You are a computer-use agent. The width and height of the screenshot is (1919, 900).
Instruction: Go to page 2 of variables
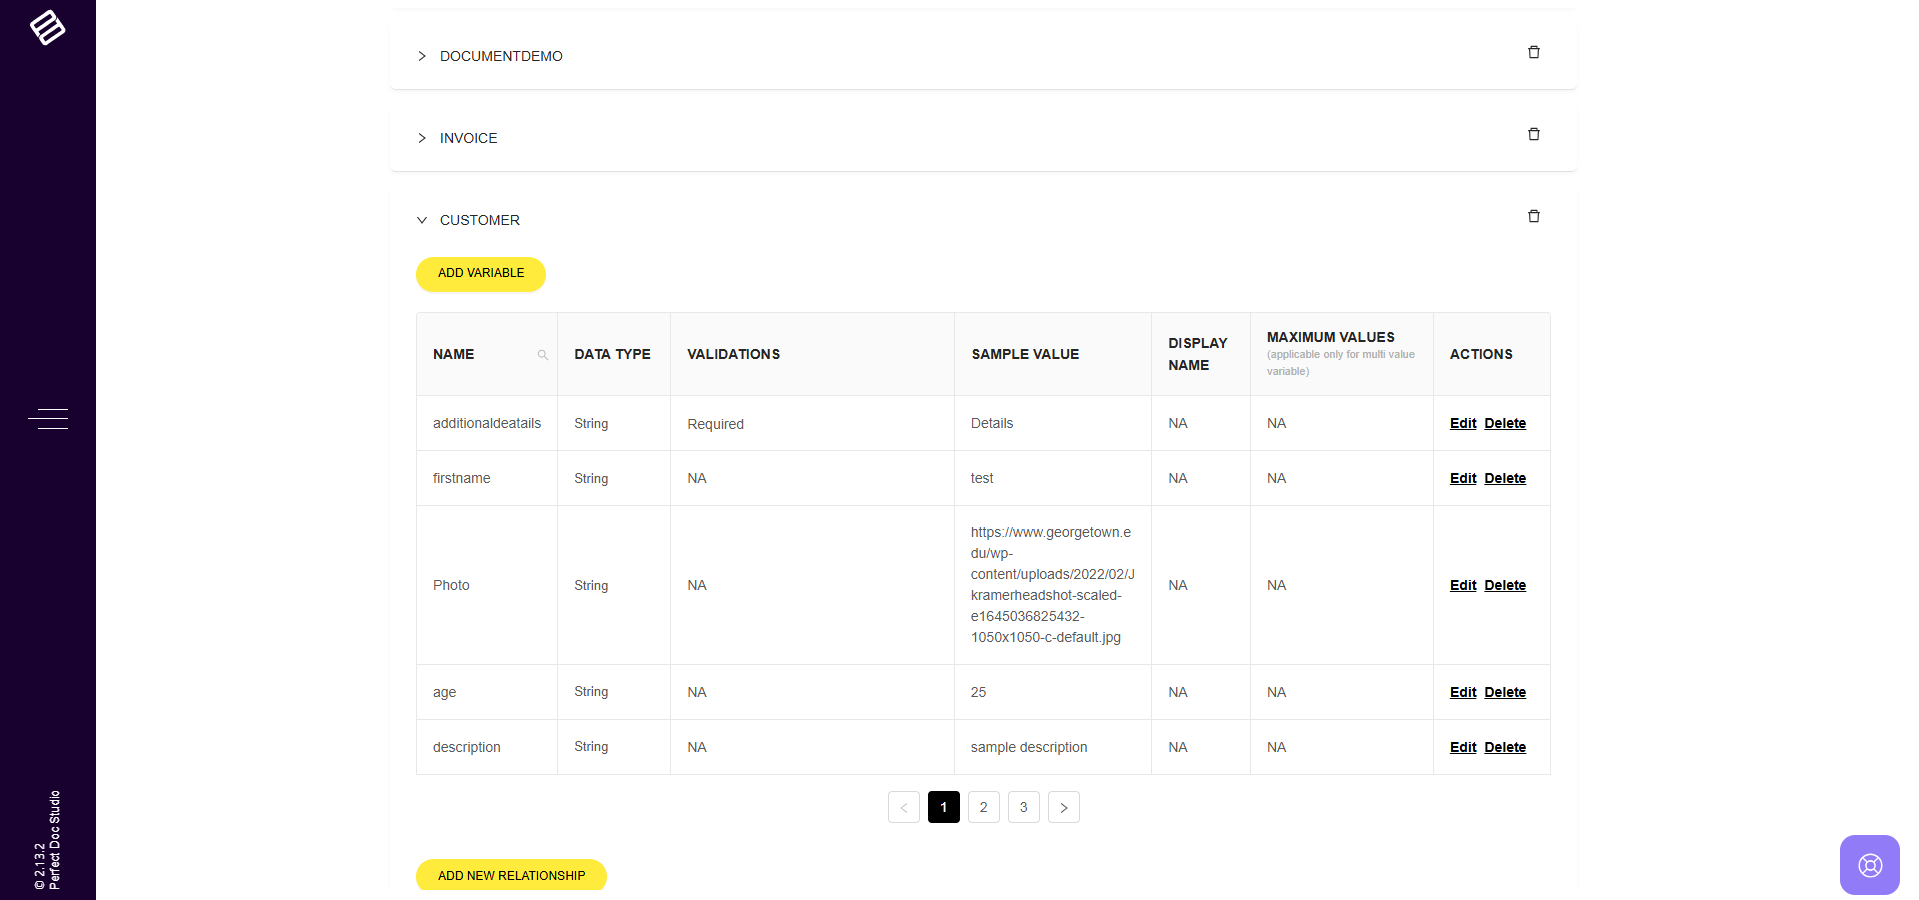[x=983, y=807]
